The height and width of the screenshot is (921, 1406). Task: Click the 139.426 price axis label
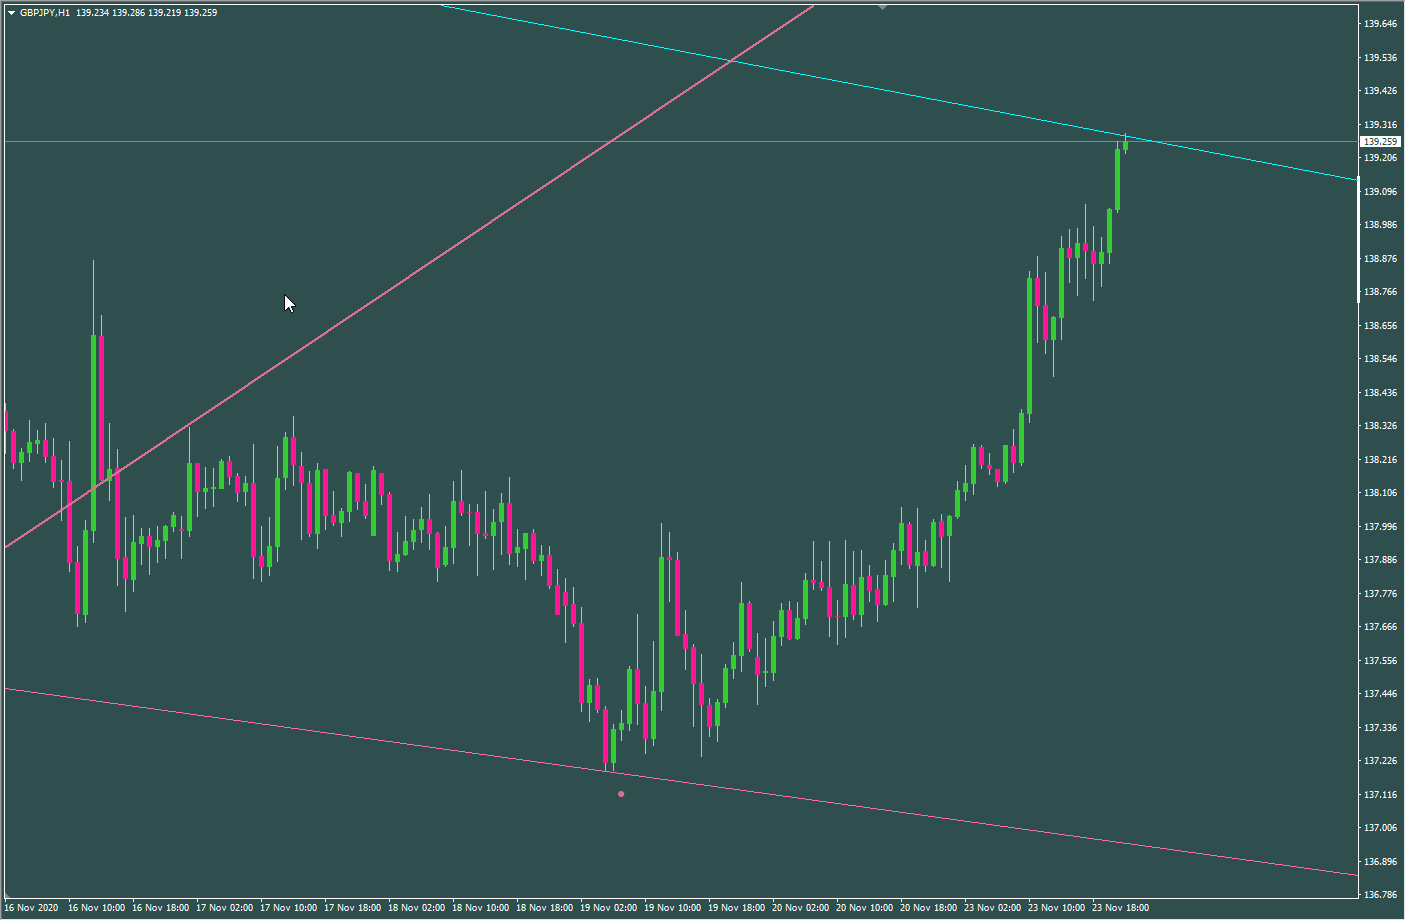1380,91
